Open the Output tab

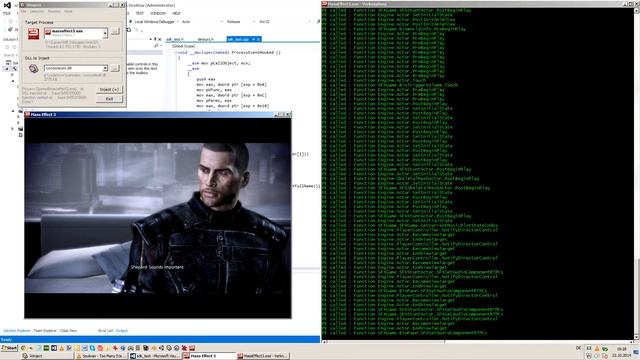[122, 331]
